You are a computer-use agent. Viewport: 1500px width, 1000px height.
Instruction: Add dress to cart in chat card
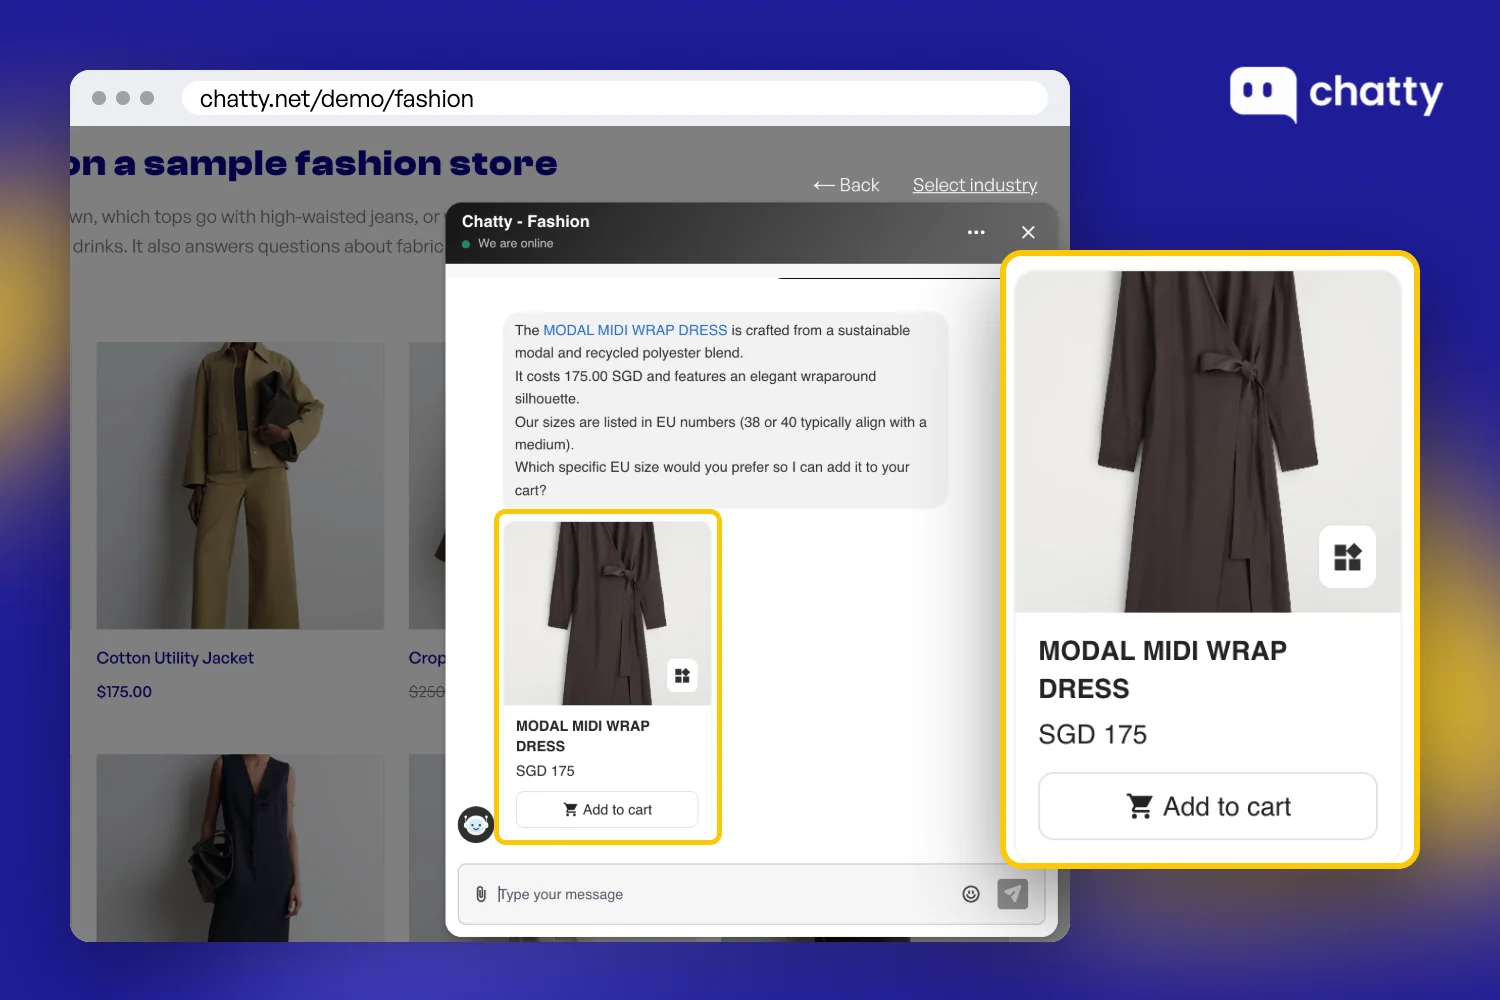pos(607,810)
